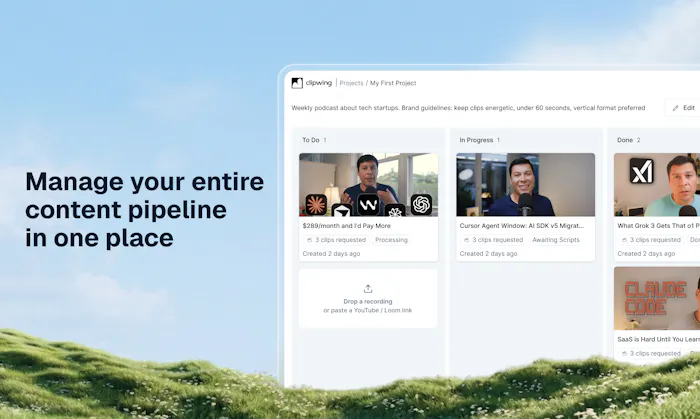Open the What Grok 3 Gets video thumbnail
The image size is (700, 419).
[x=657, y=185]
